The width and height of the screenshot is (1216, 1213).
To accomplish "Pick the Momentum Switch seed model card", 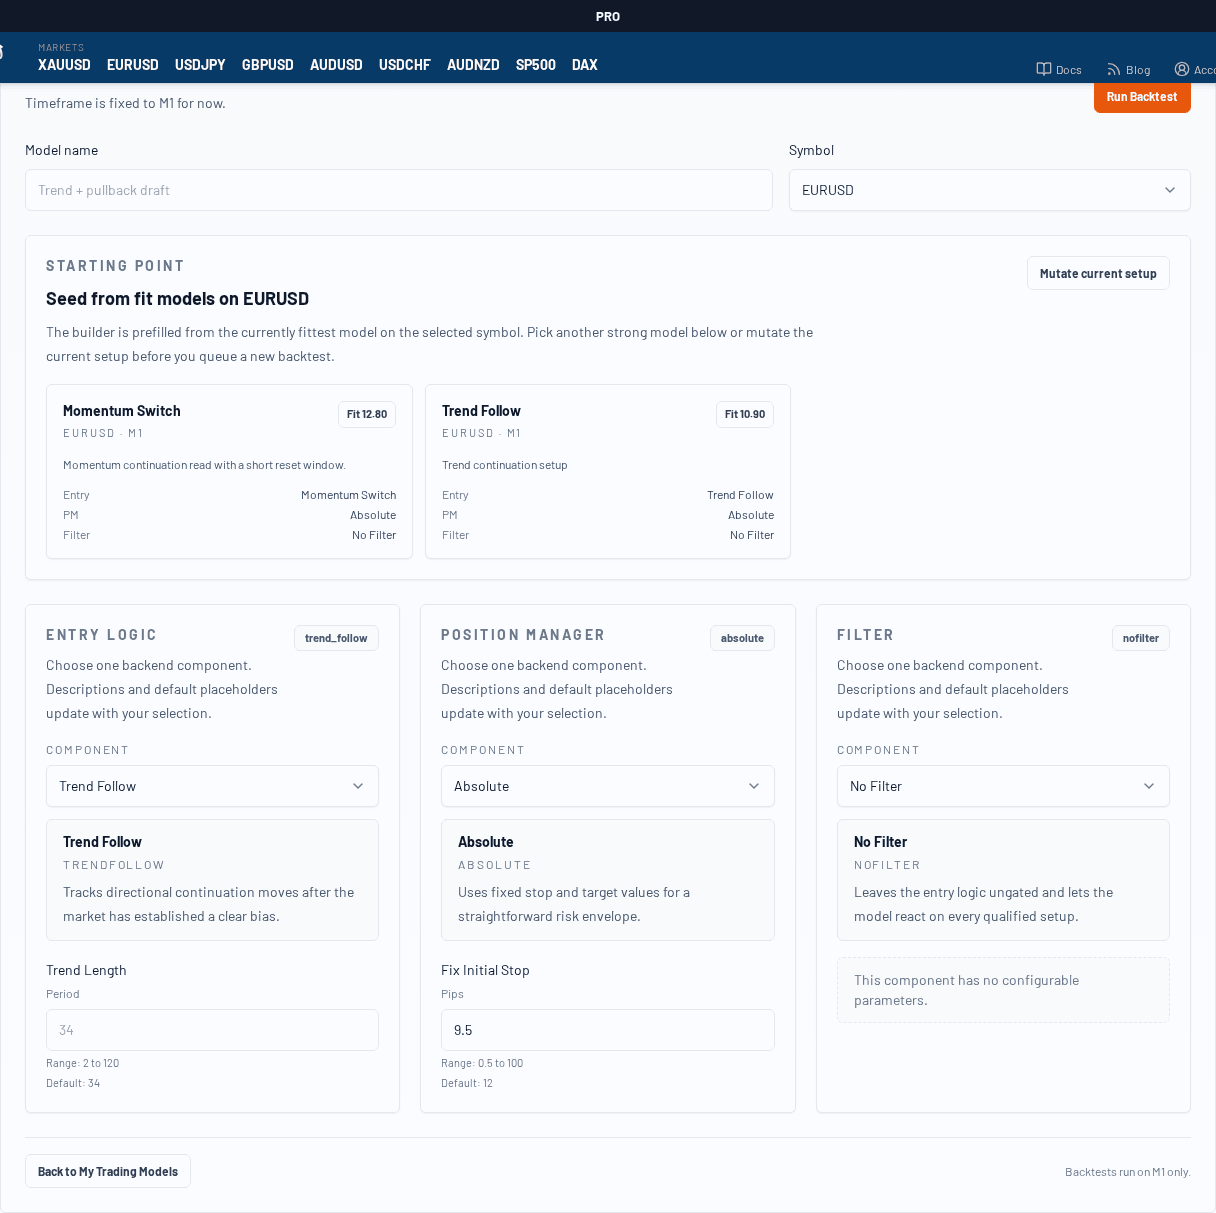I will 229,471.
